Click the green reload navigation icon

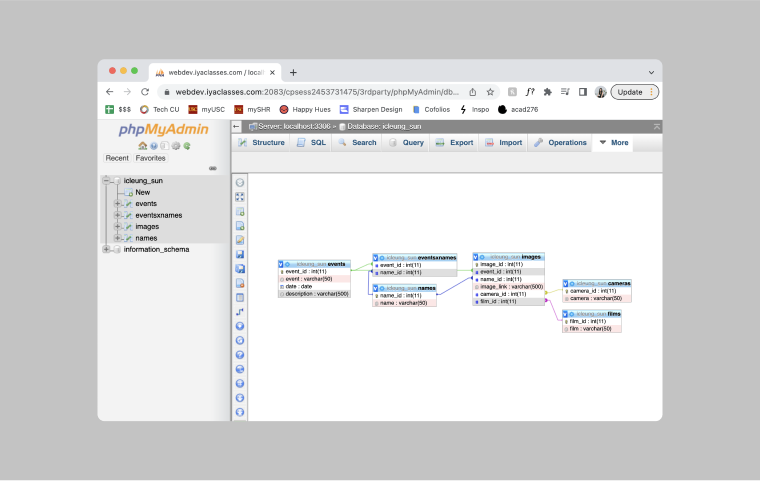click(187, 146)
